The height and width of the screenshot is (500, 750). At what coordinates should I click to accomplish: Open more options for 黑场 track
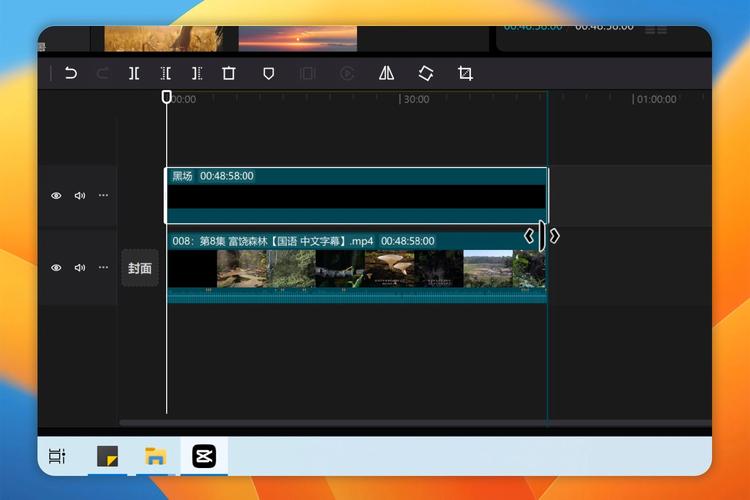(x=103, y=195)
